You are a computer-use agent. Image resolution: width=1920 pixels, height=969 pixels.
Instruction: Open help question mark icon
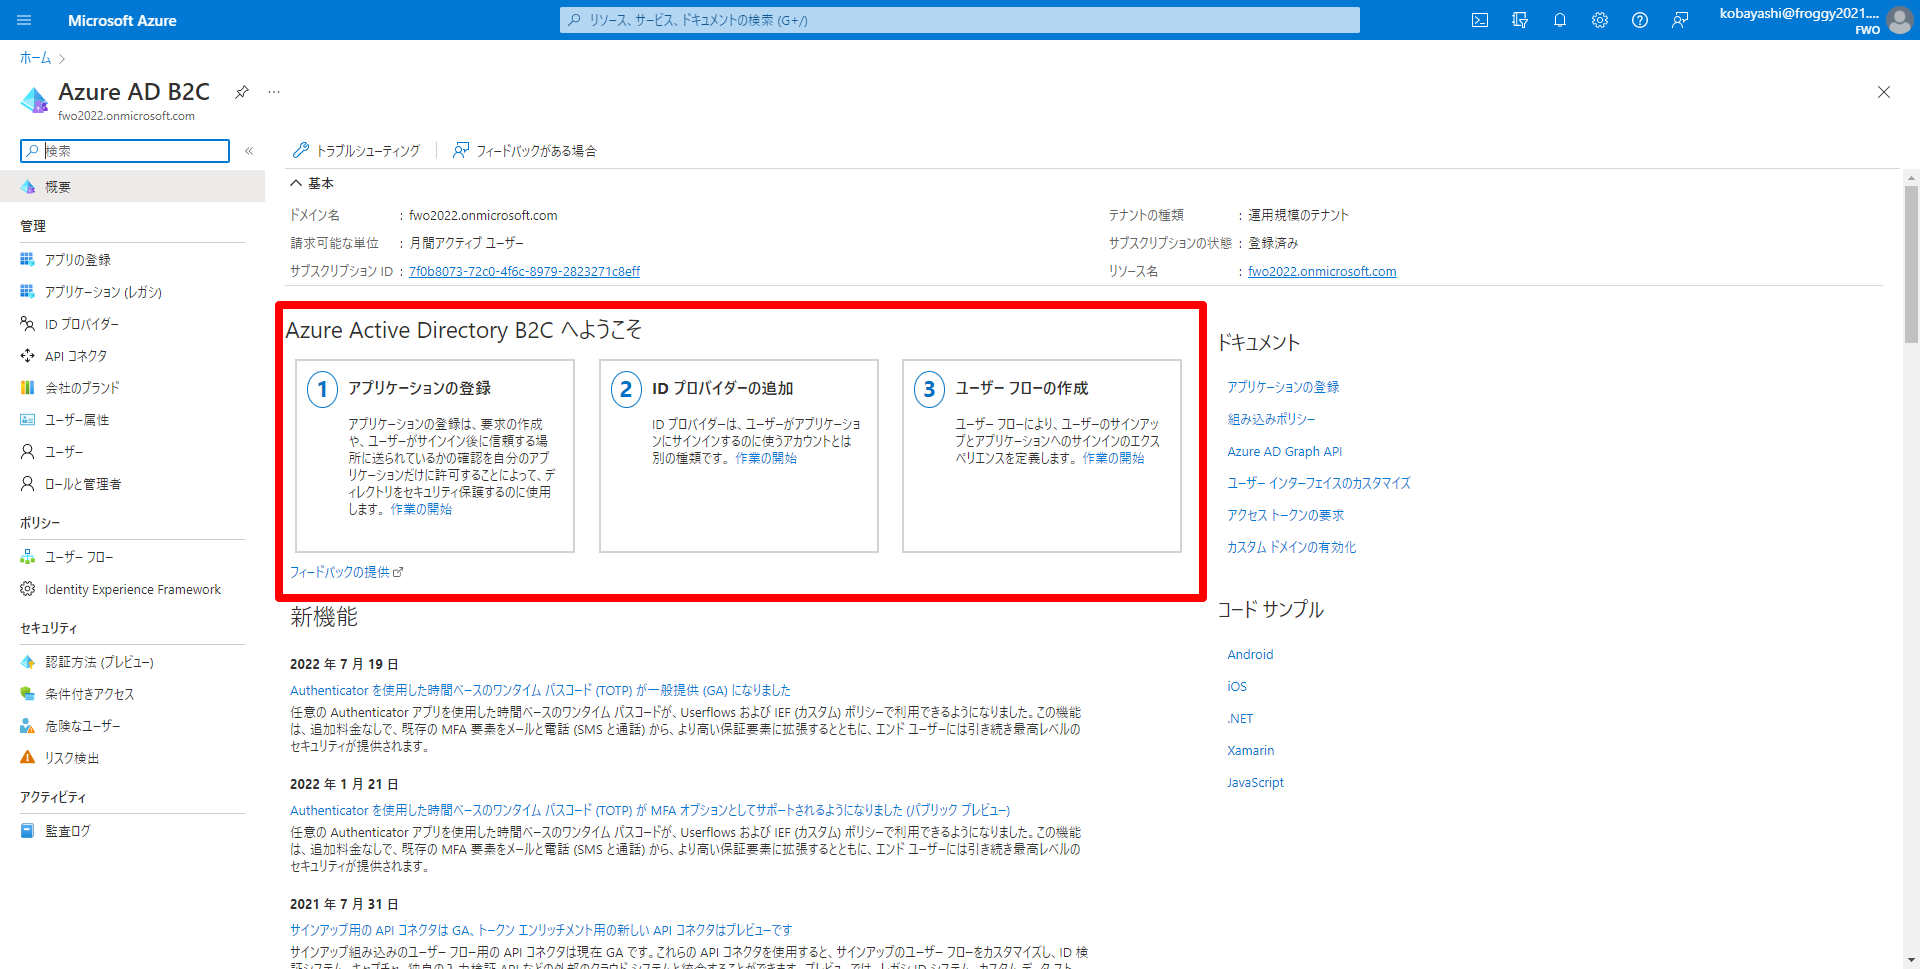(1640, 20)
